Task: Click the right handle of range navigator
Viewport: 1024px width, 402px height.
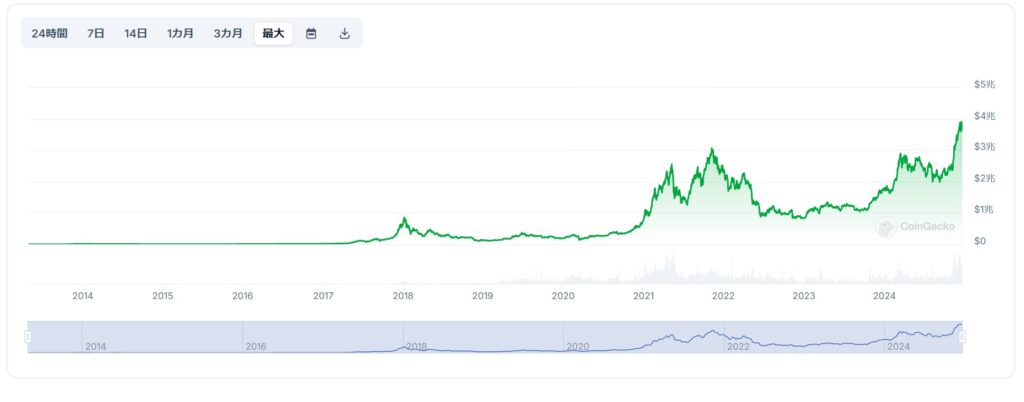Action: tap(962, 337)
